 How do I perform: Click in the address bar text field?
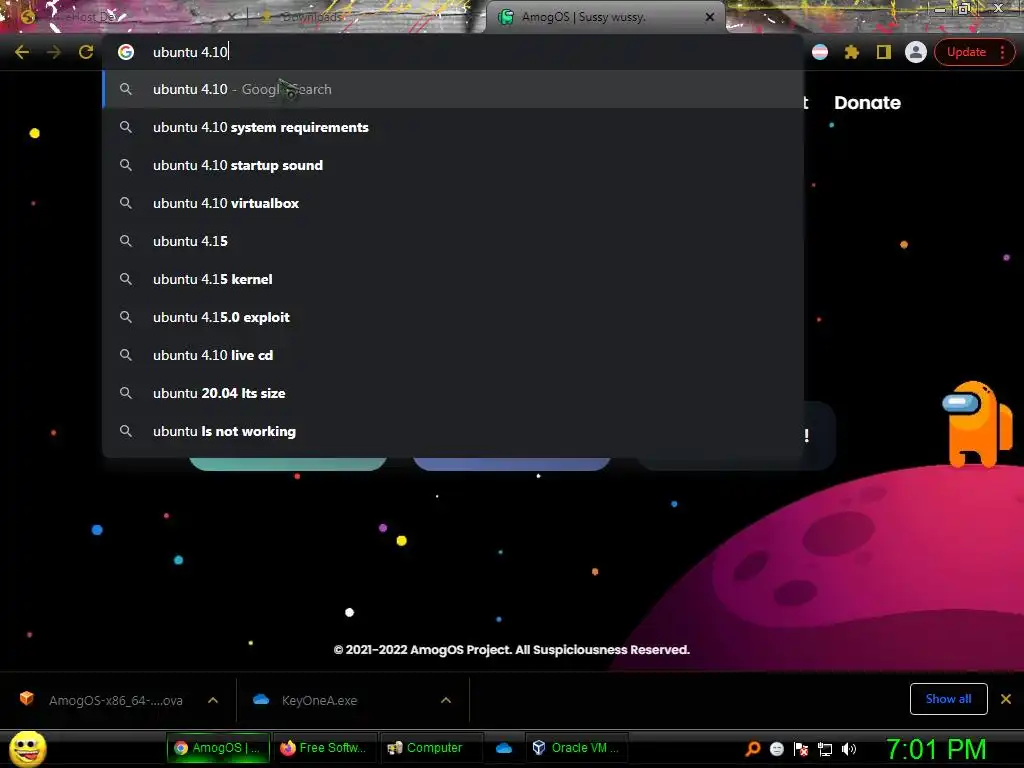click(x=457, y=52)
